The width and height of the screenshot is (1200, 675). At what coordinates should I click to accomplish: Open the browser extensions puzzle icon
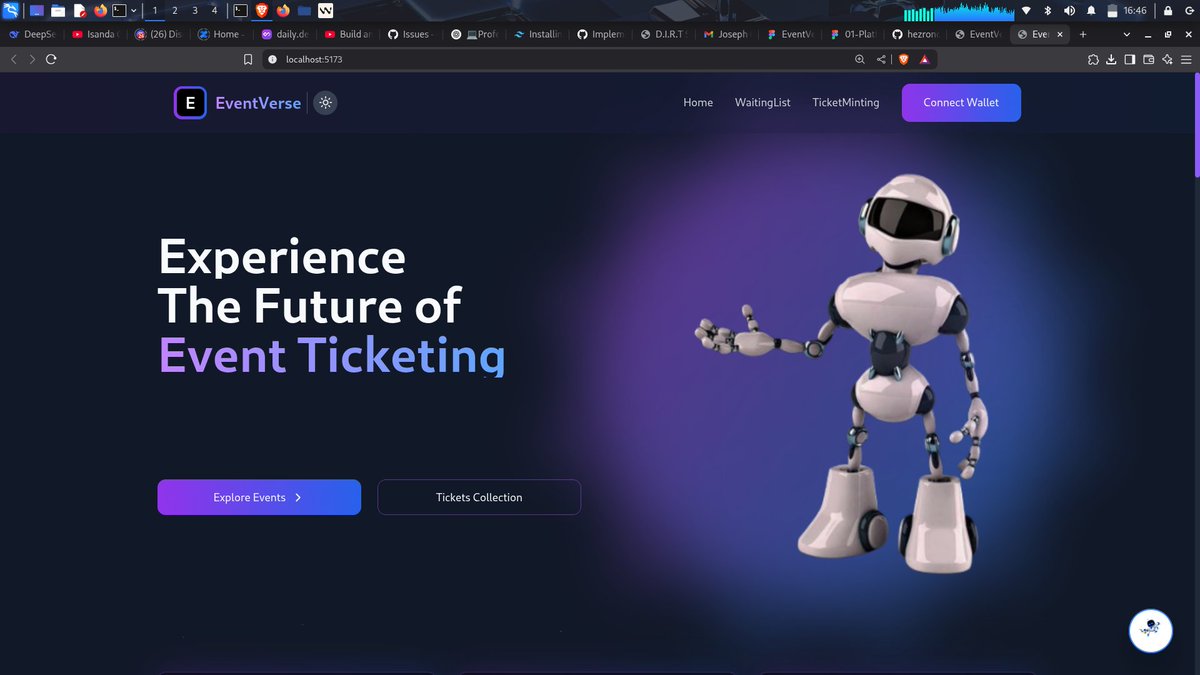1093,59
